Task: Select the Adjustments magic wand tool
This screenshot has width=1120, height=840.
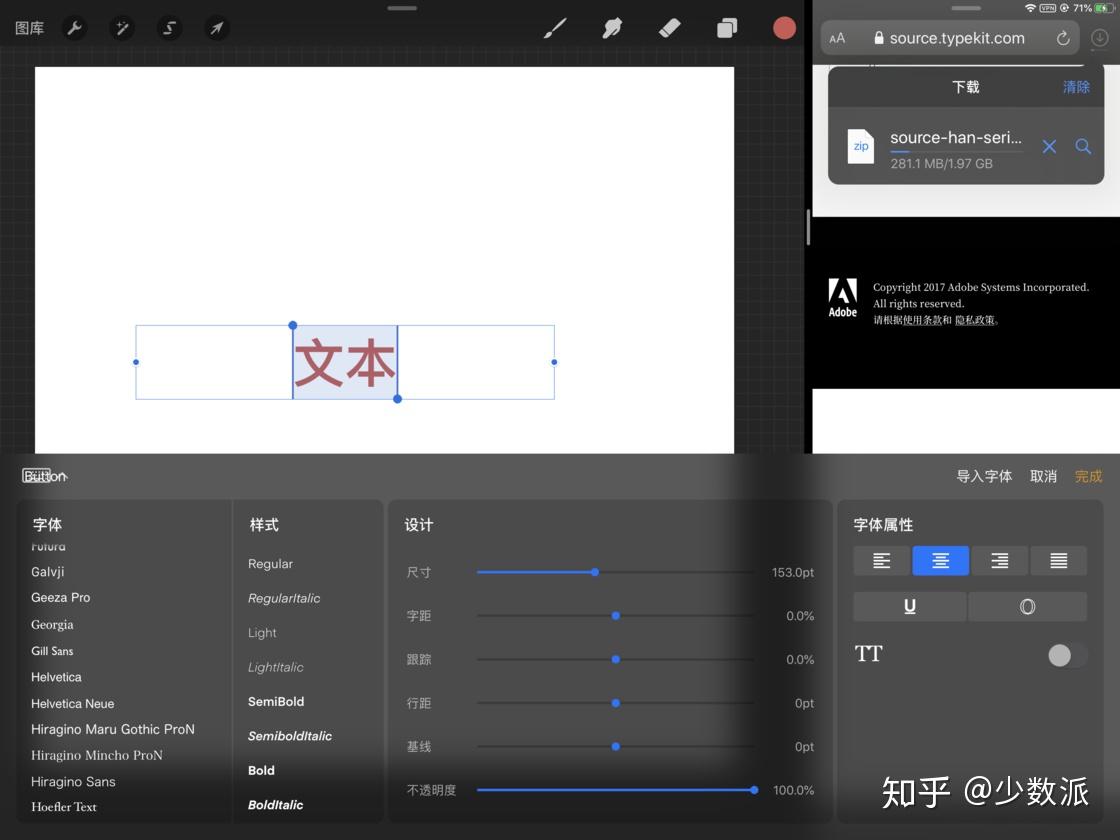Action: pyautogui.click(x=121, y=28)
